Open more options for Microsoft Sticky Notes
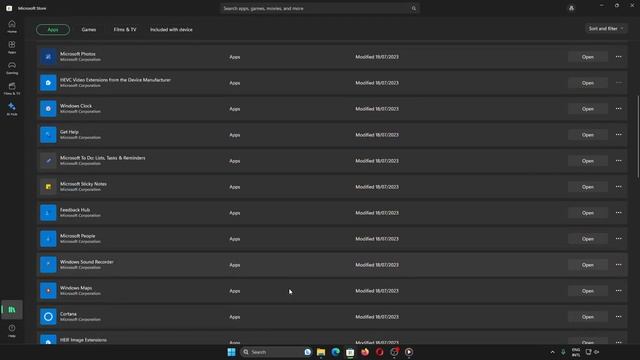640x360 pixels. [x=618, y=187]
